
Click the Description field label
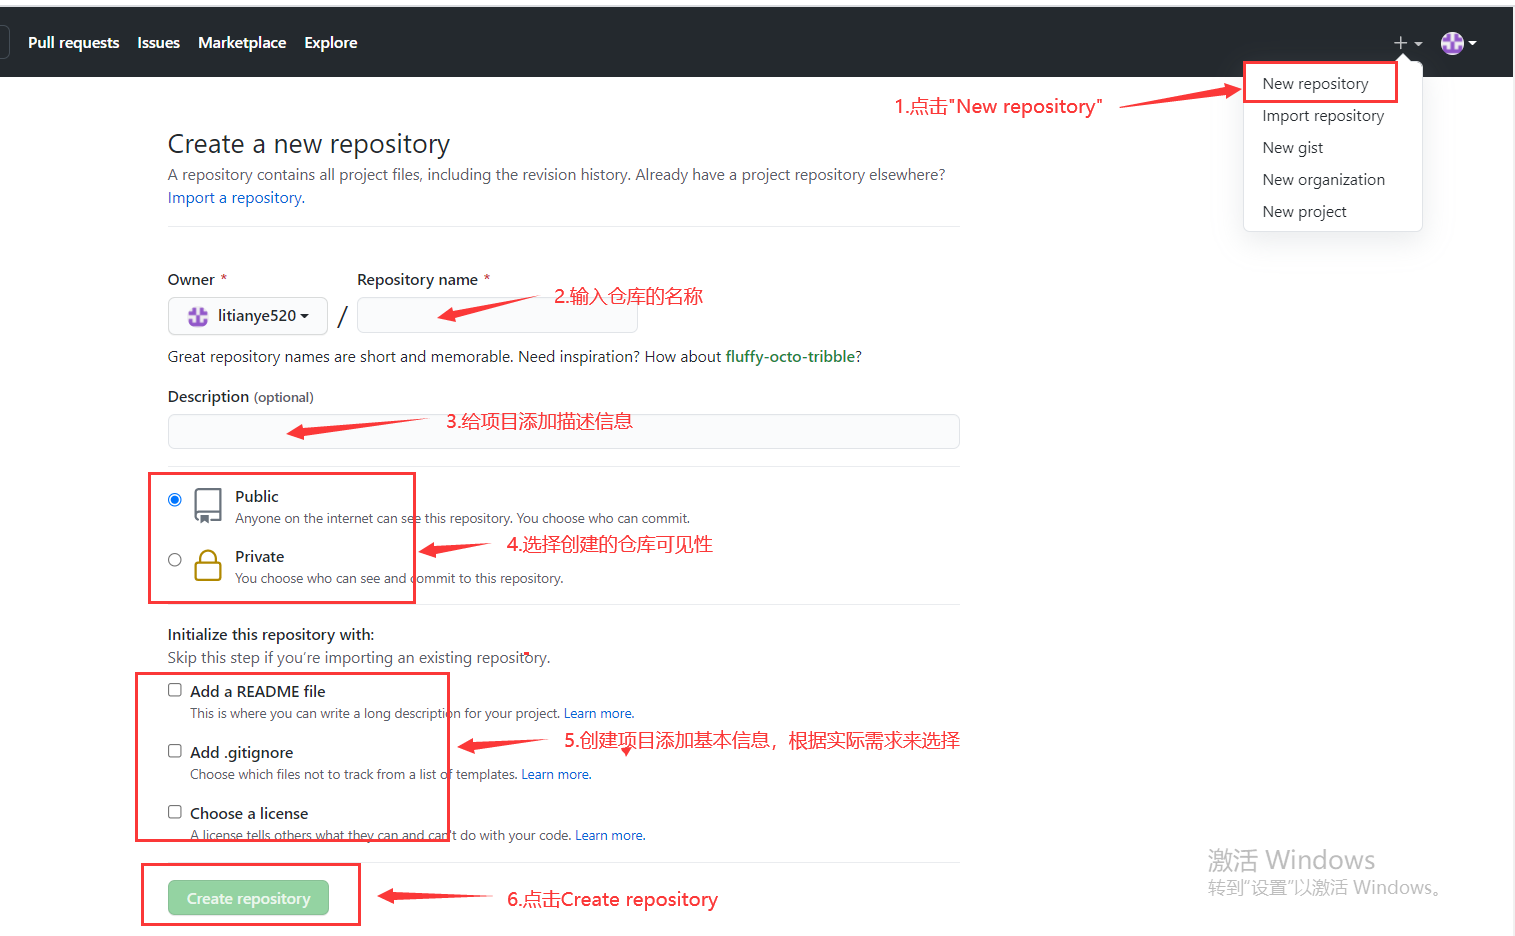(240, 397)
